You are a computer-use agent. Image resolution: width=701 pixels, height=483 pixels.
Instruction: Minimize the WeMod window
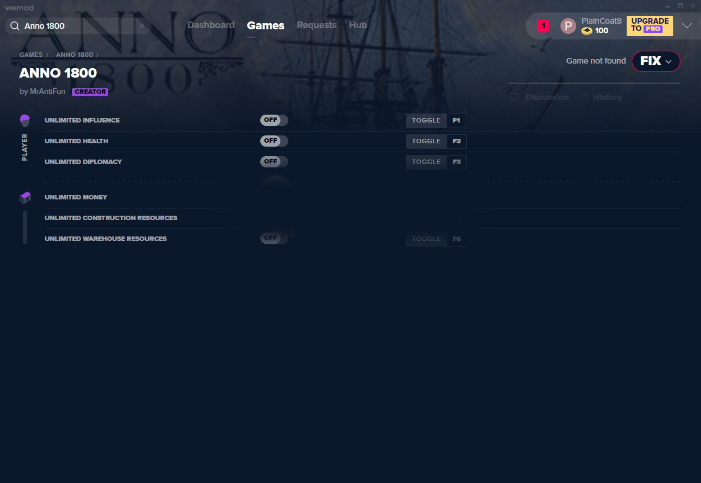point(667,6)
